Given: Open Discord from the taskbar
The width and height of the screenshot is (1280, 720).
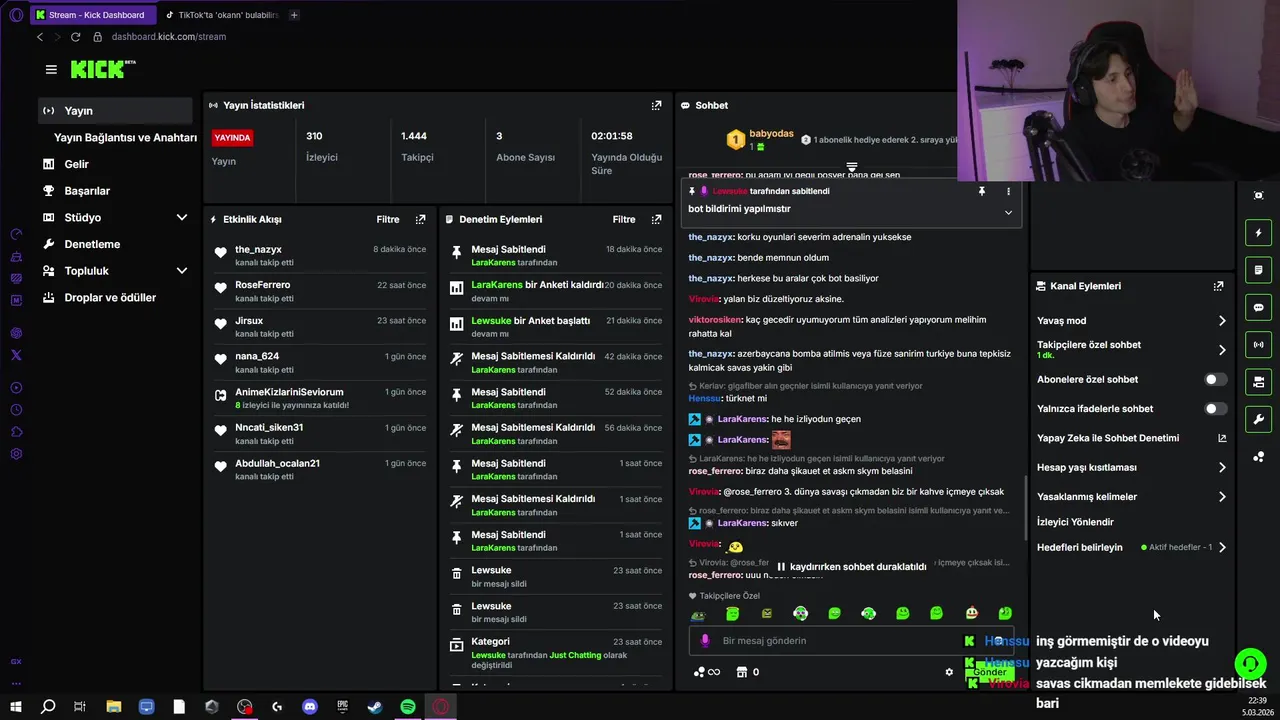Looking at the screenshot, I should tap(310, 707).
